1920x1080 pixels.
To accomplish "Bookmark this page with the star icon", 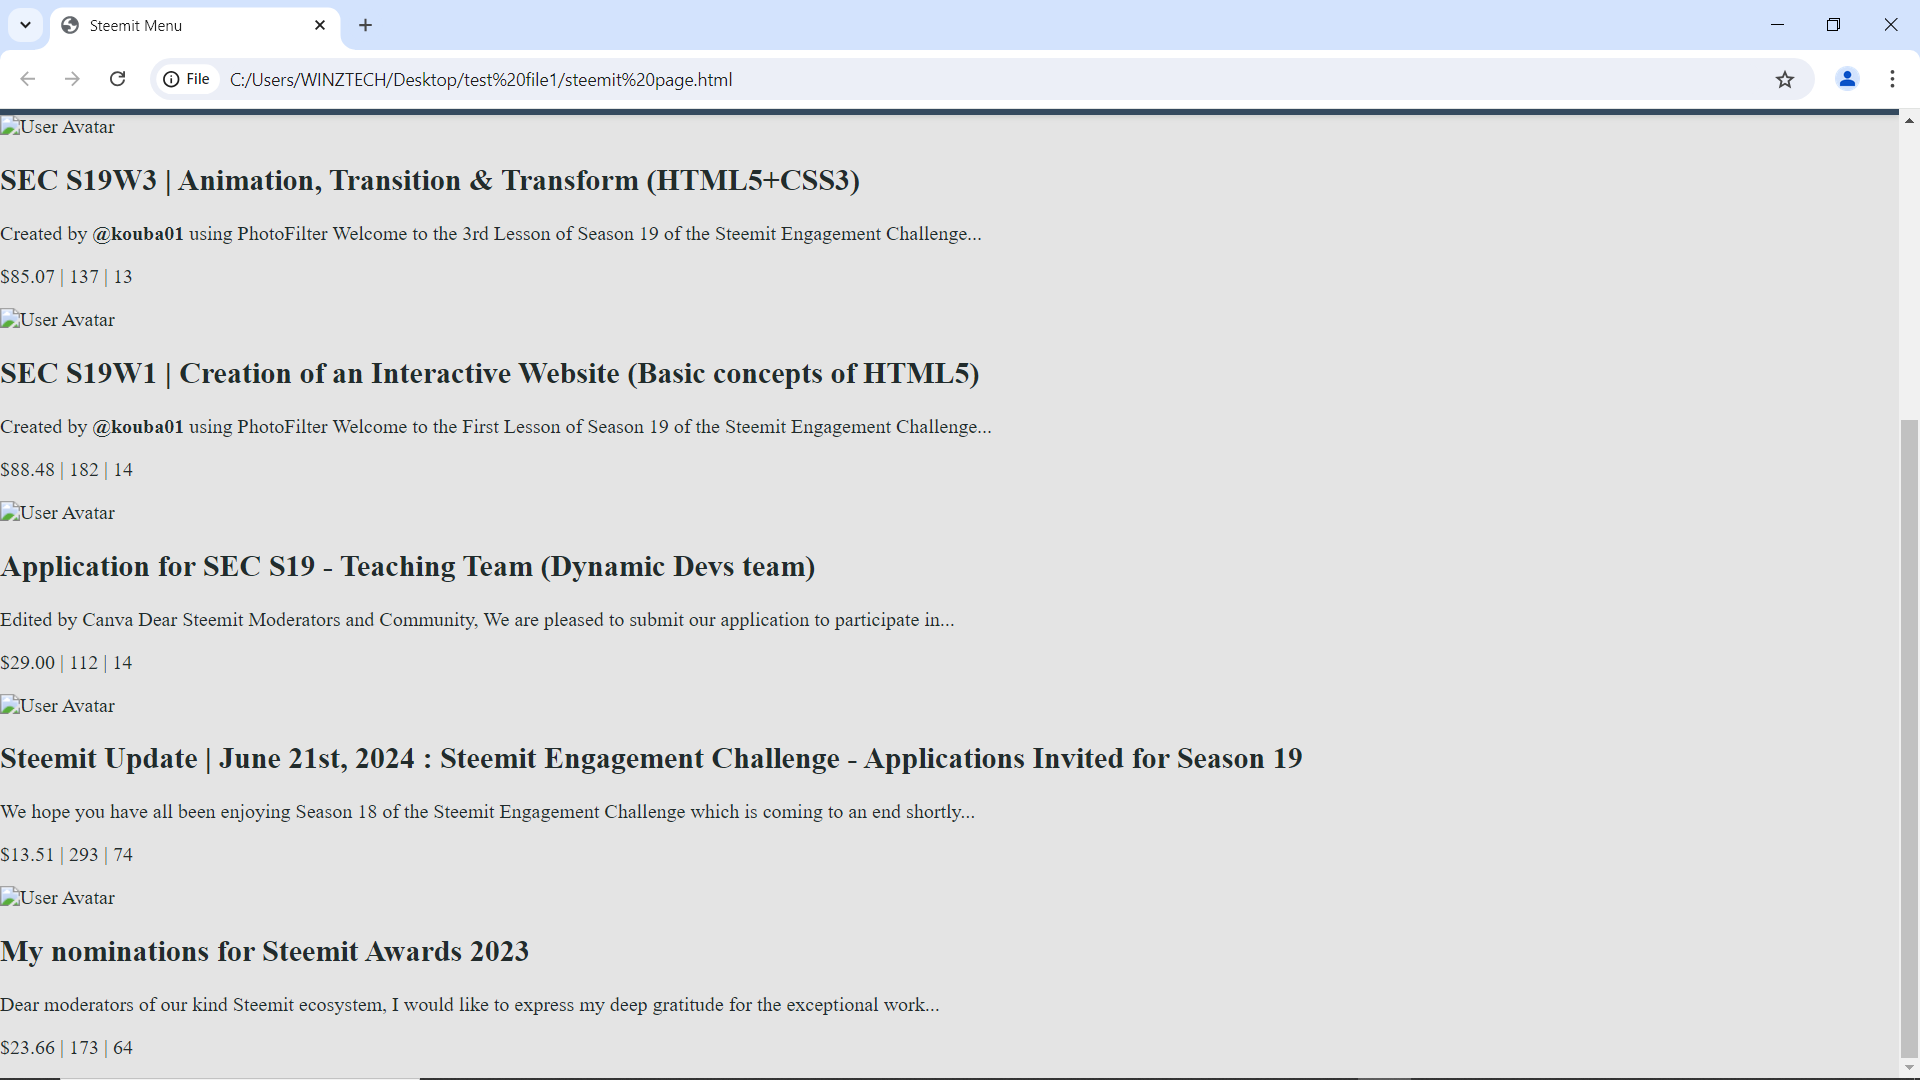I will 1785,79.
